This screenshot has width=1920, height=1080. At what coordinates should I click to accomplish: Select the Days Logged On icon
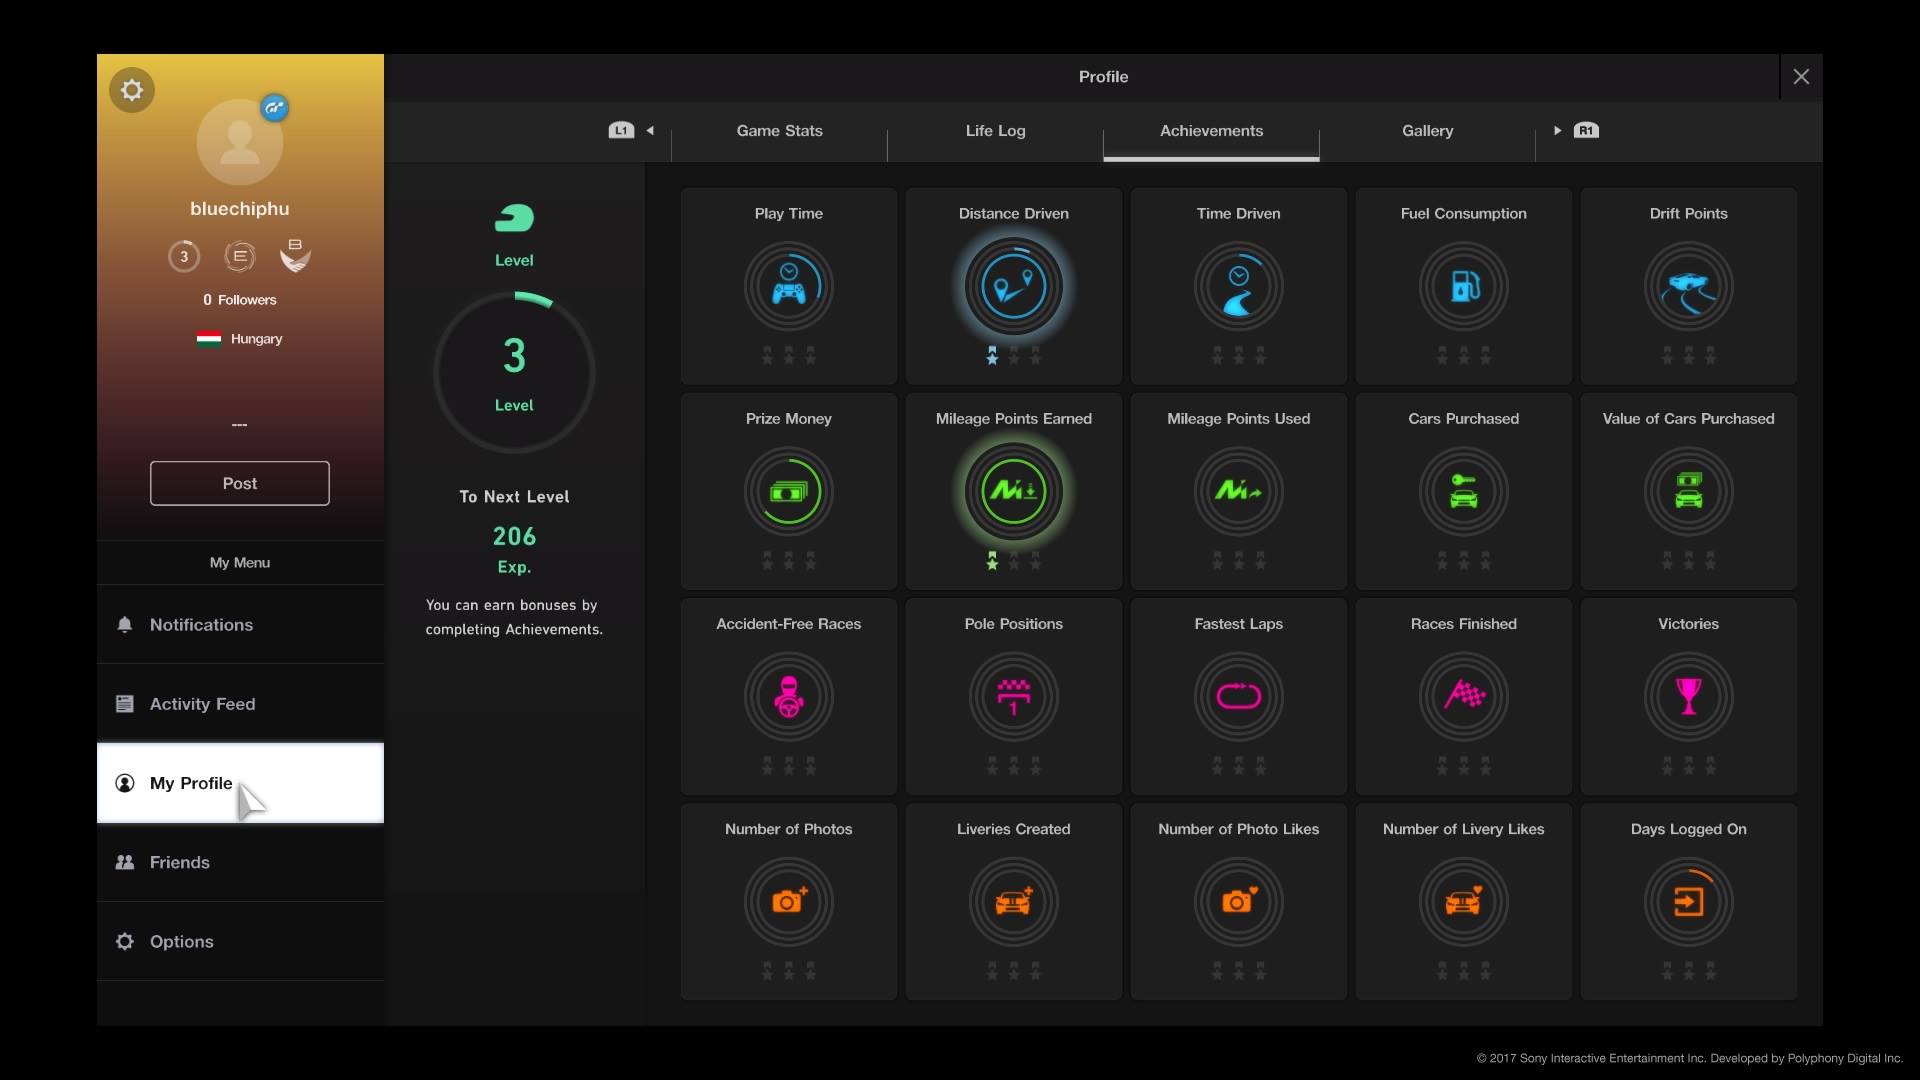[1688, 902]
